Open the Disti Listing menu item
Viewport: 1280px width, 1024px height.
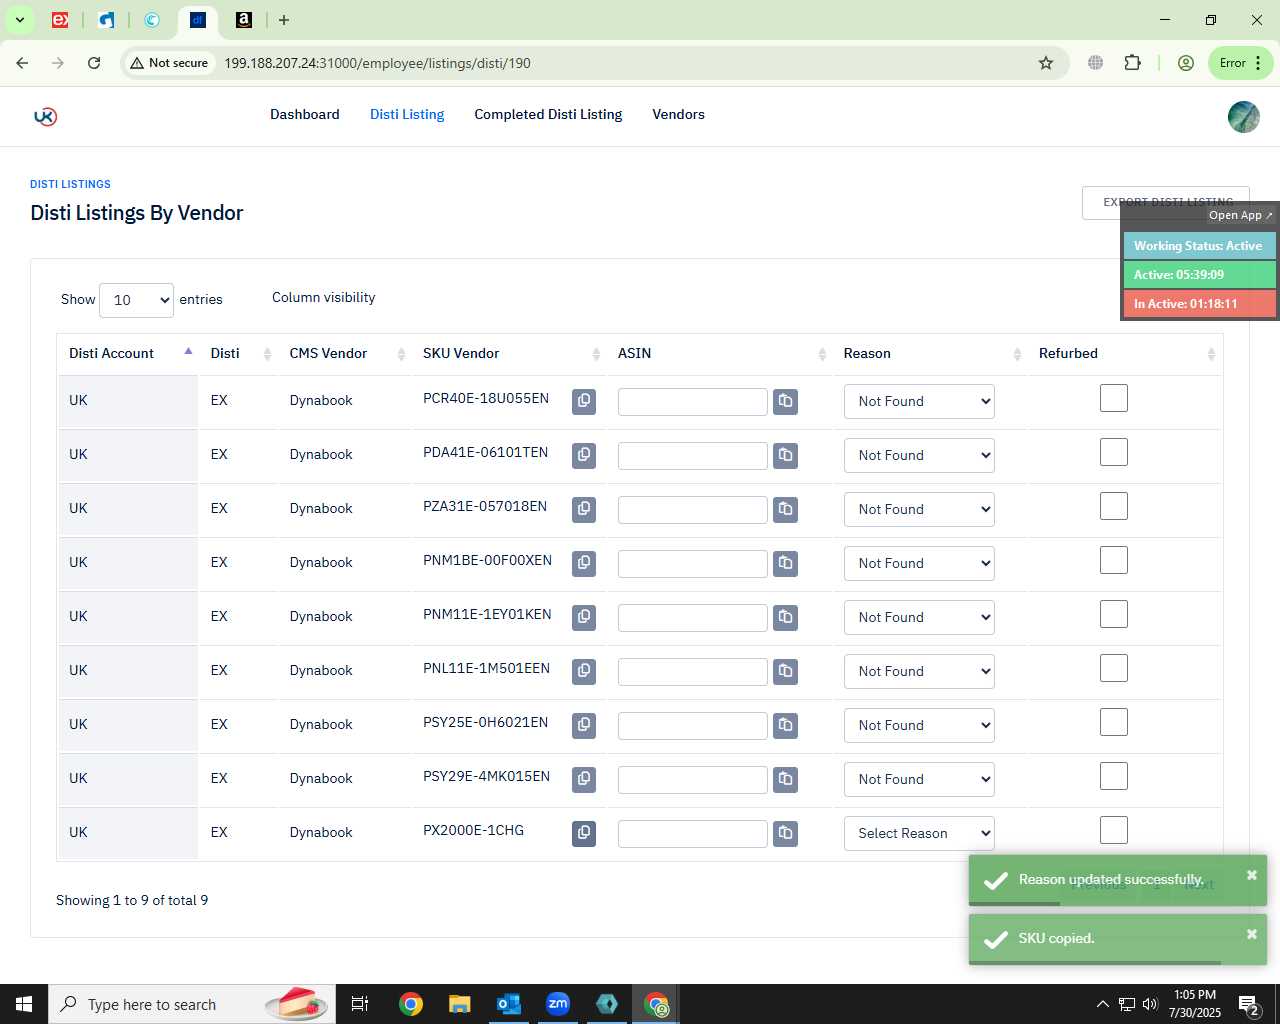coord(407,114)
